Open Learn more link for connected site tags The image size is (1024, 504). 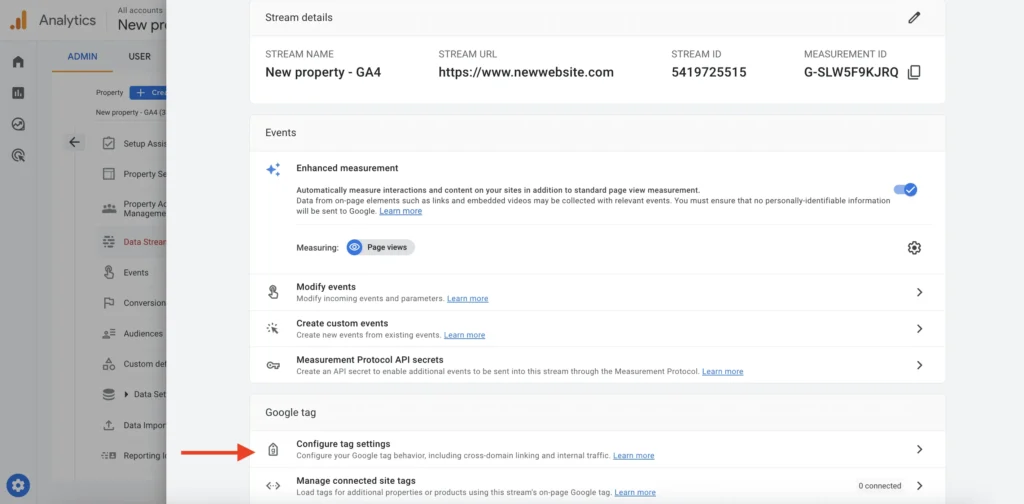(635, 492)
